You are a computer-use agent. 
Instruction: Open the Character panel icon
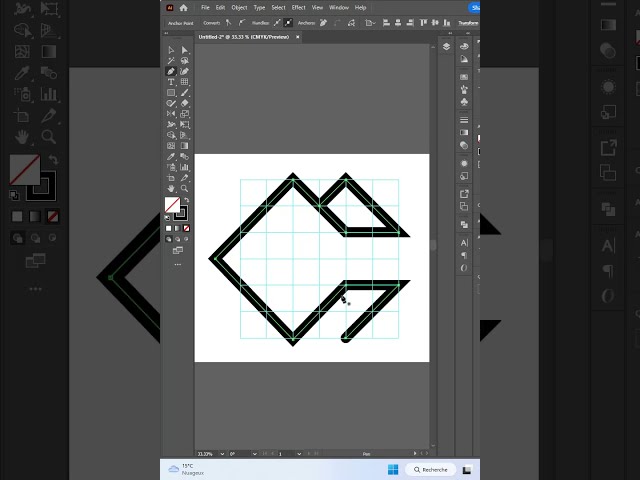pos(464,243)
